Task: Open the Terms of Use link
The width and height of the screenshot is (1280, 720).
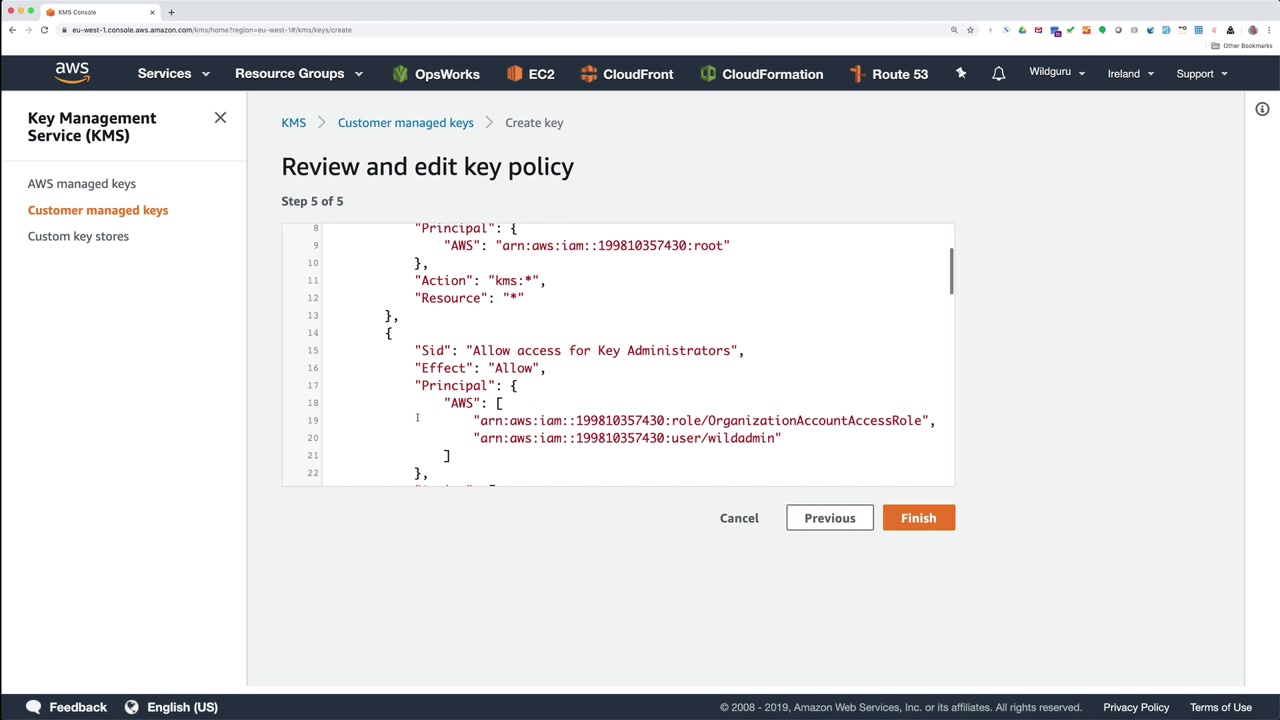Action: [x=1221, y=707]
